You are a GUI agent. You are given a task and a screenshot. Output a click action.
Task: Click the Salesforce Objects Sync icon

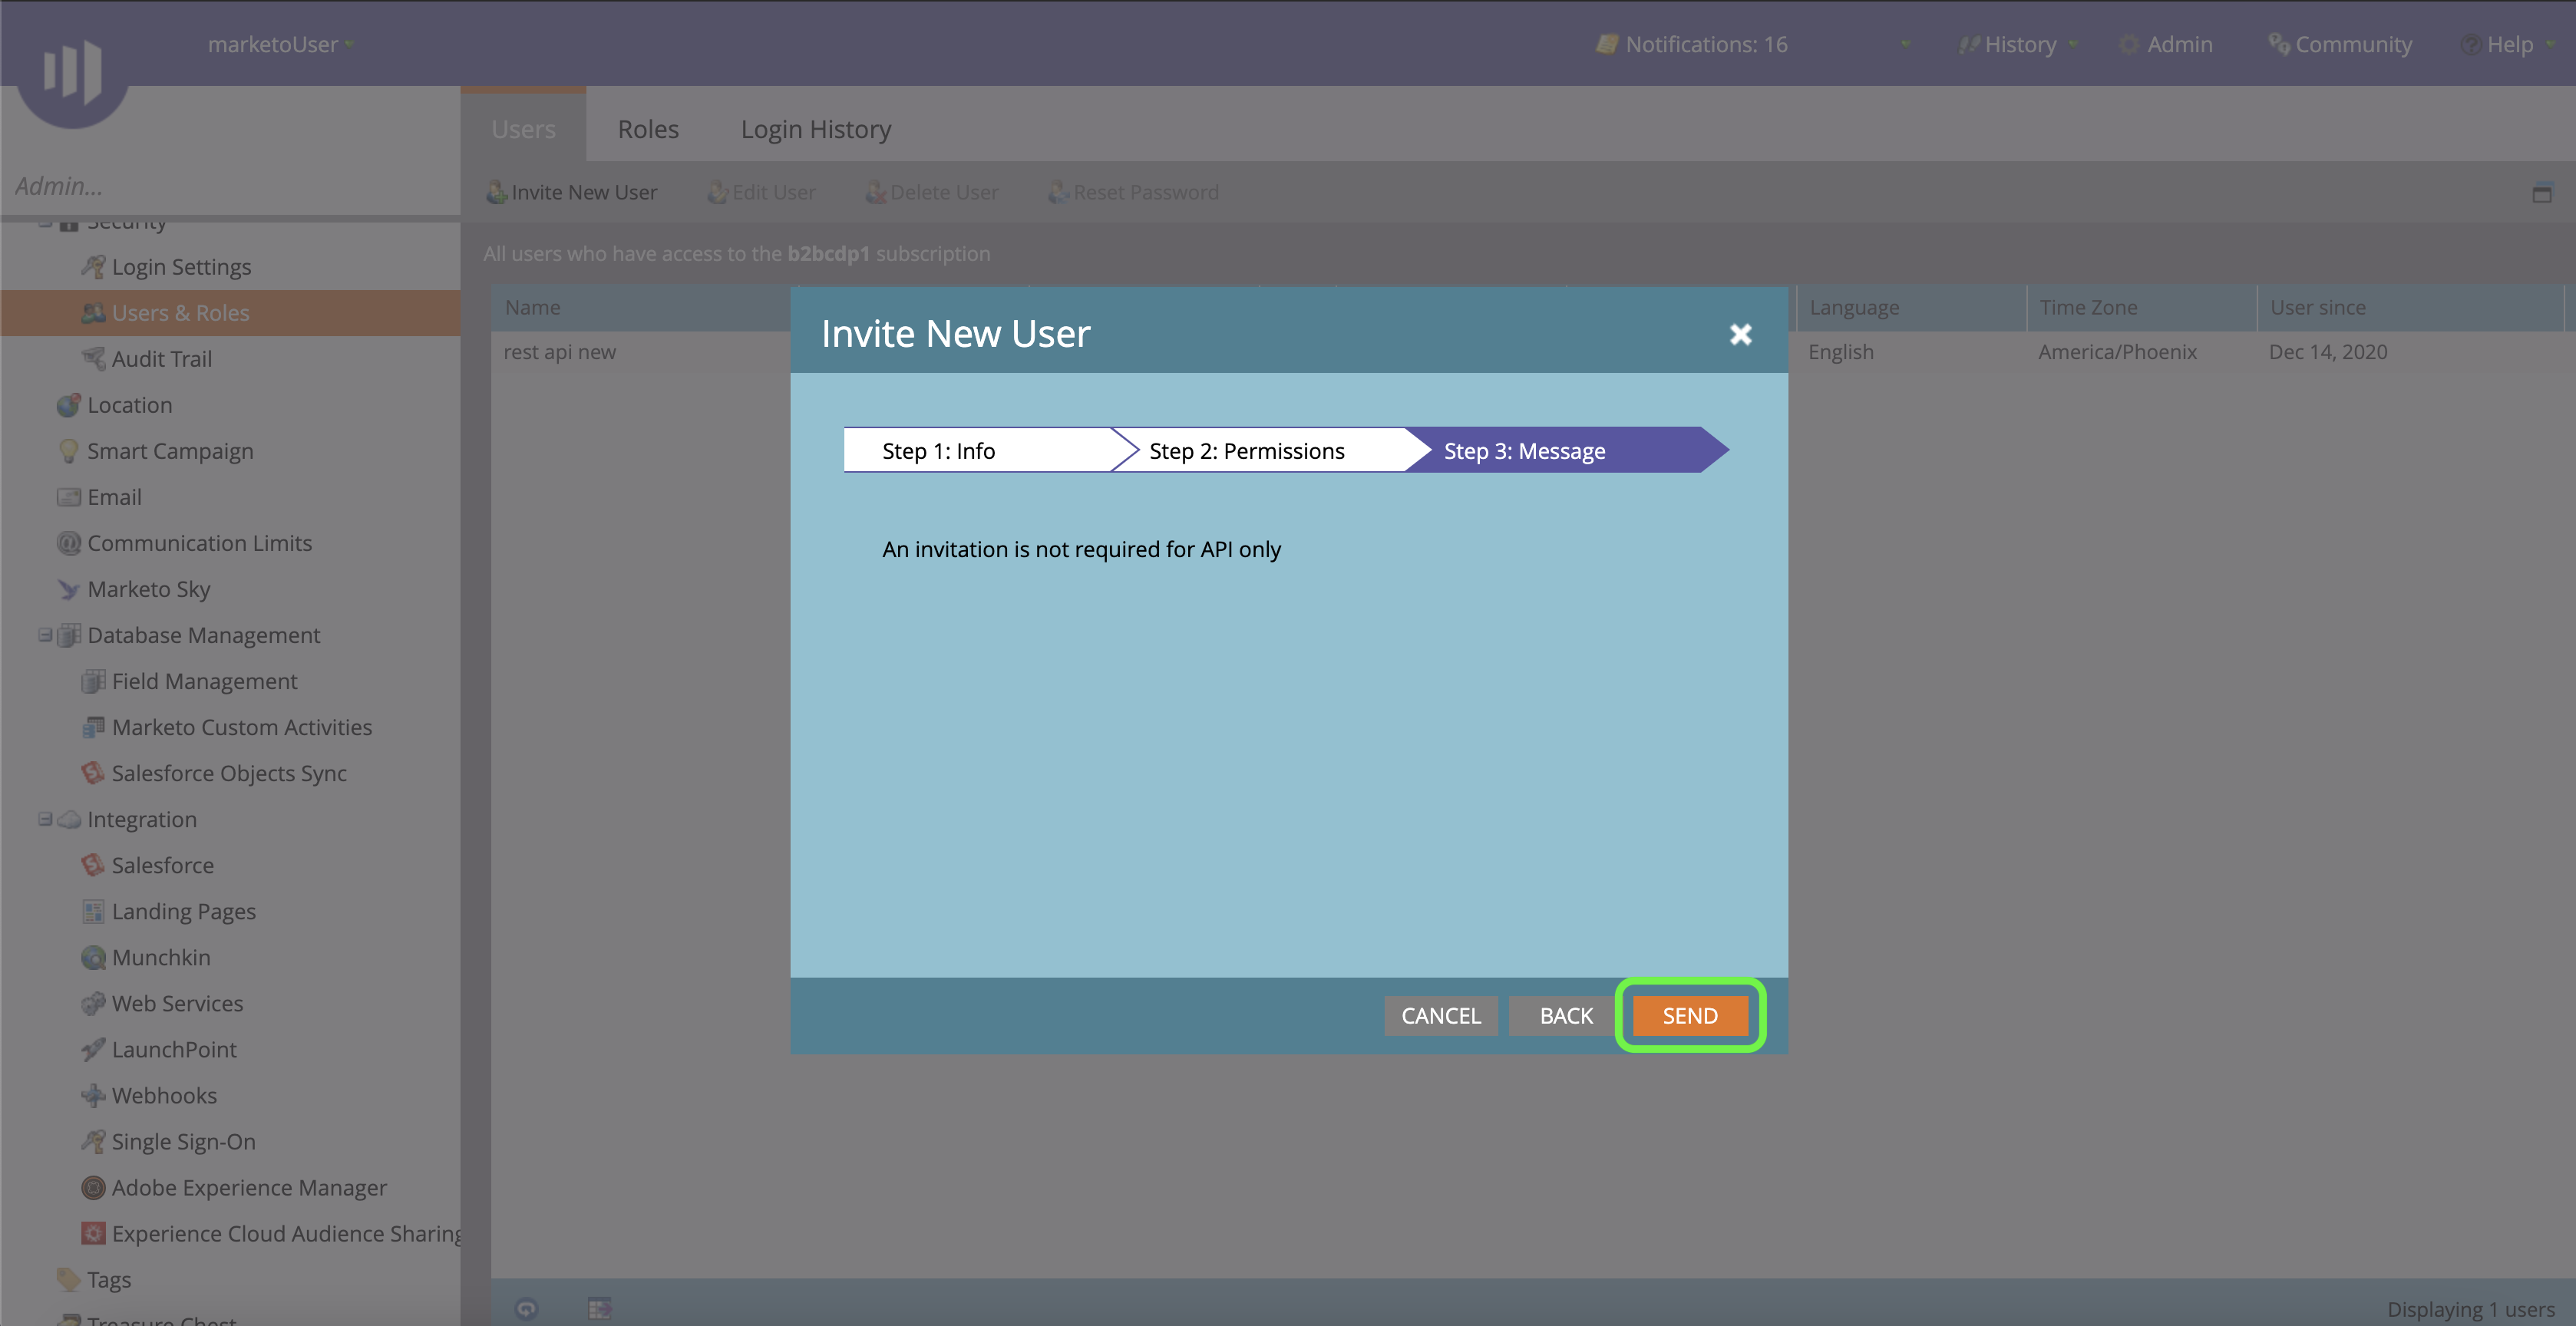pyautogui.click(x=93, y=773)
